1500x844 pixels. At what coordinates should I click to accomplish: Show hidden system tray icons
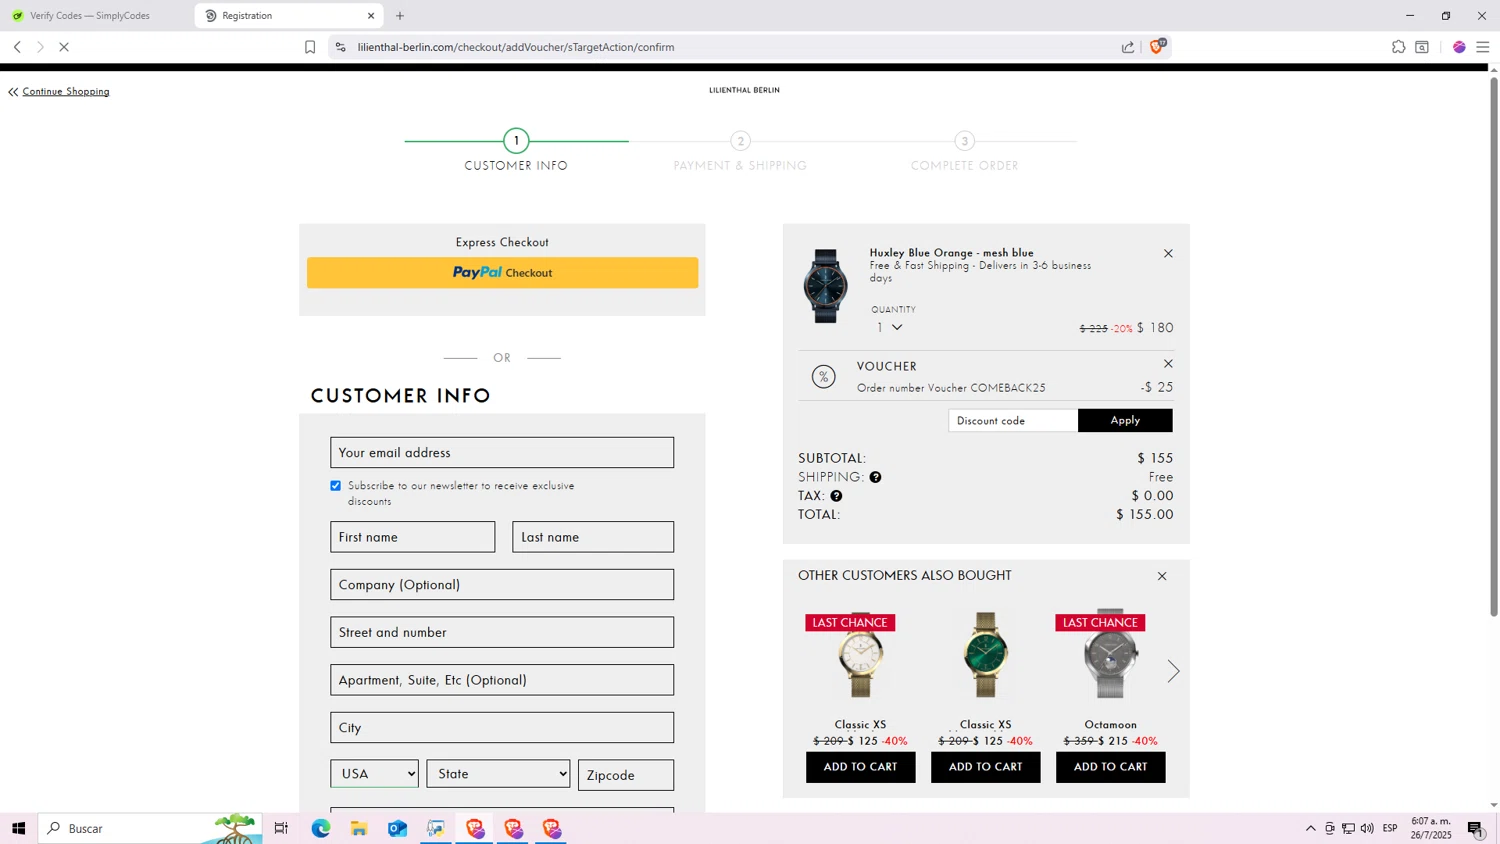pos(1310,828)
